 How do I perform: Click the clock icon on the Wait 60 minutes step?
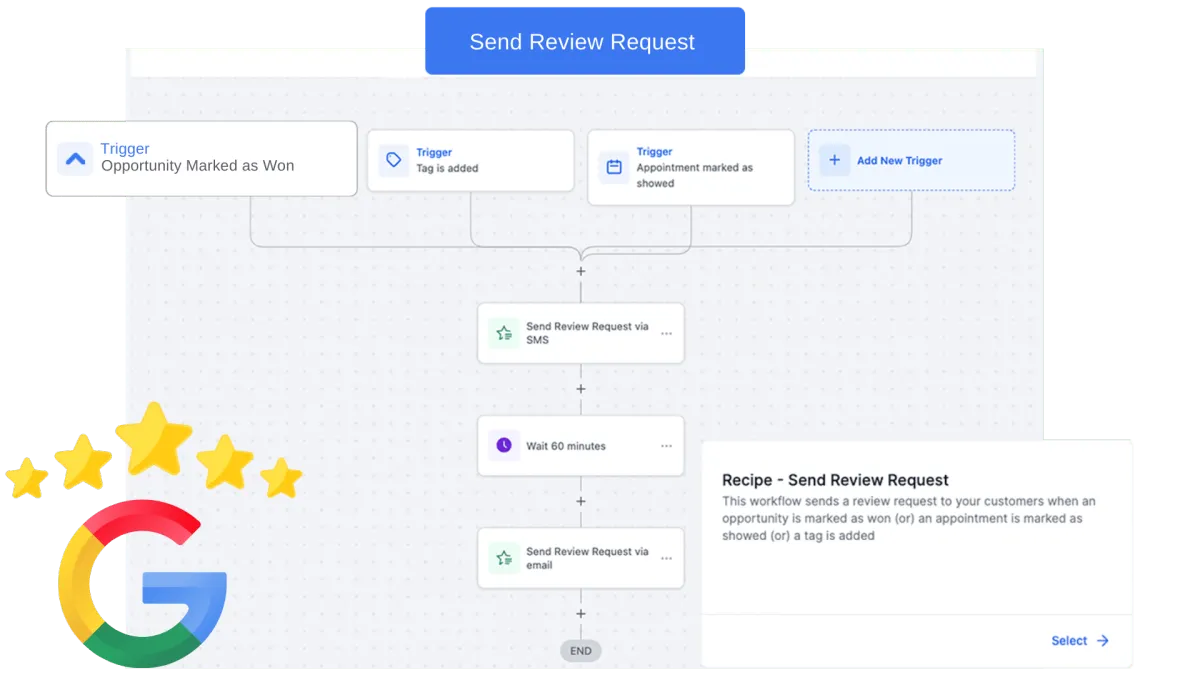tap(503, 445)
